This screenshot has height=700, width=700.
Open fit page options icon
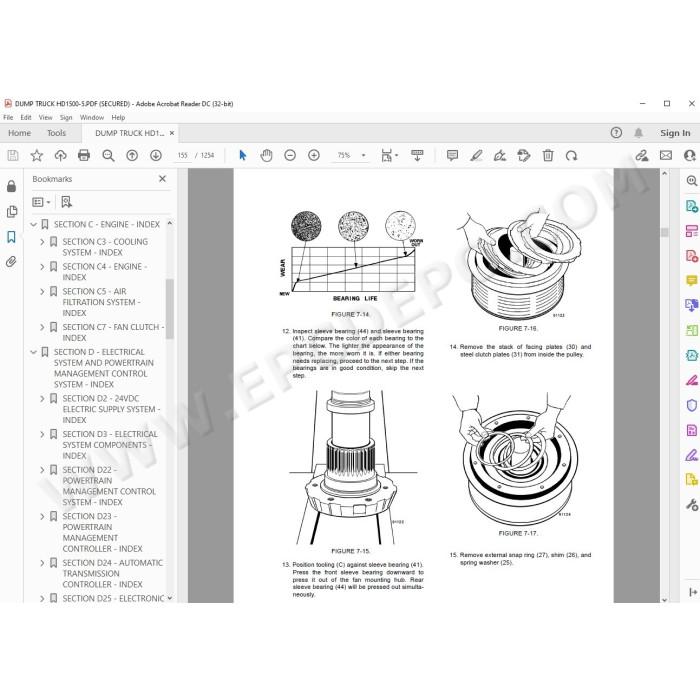coord(389,155)
